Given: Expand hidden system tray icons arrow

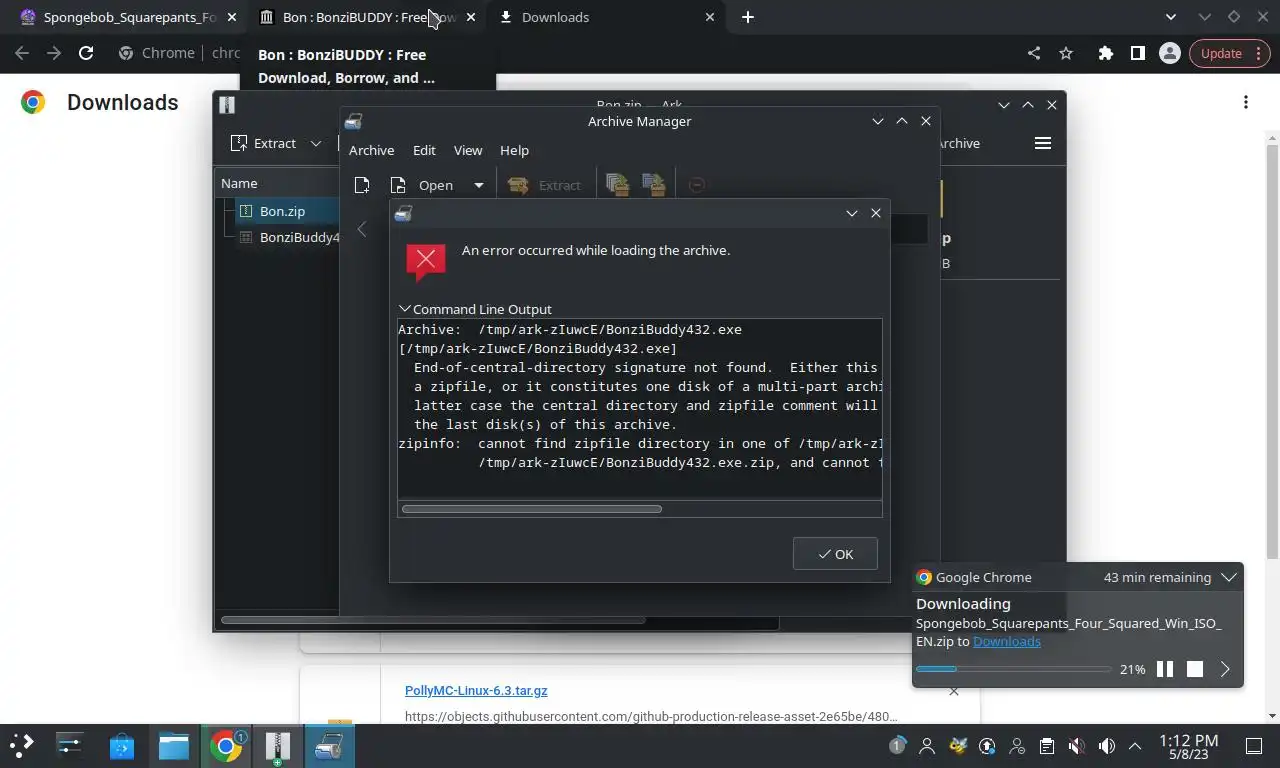Looking at the screenshot, I should click(1135, 746).
